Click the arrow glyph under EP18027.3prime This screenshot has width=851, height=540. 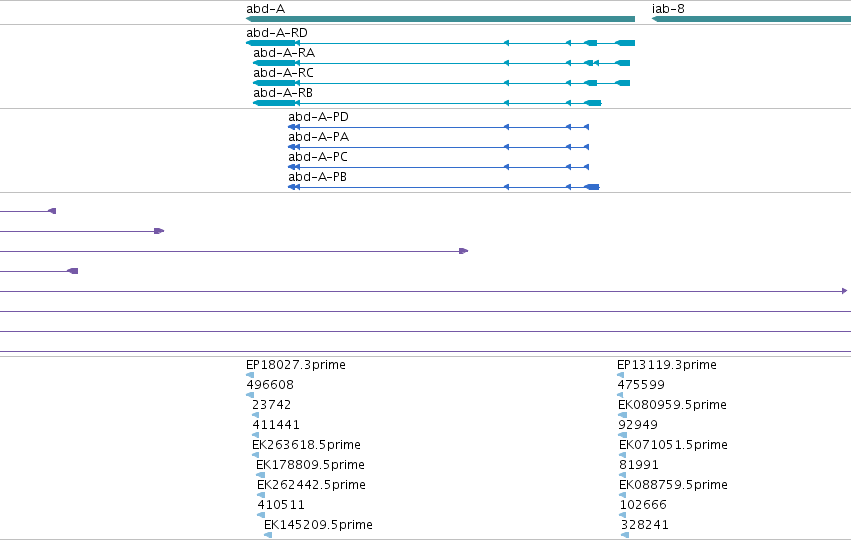(x=250, y=375)
